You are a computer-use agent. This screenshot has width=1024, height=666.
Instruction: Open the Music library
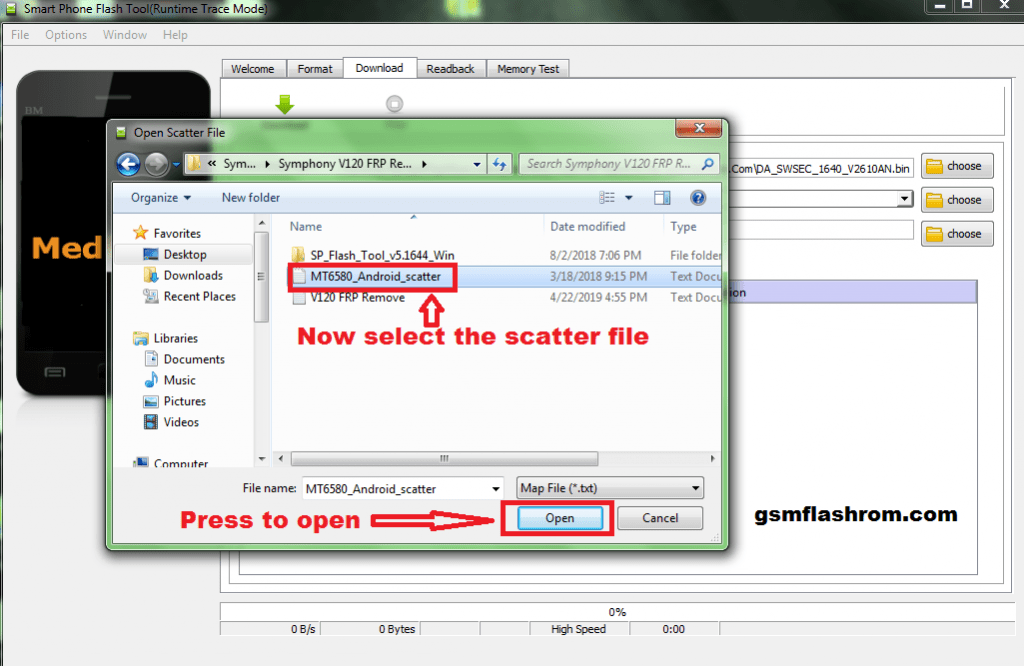[180, 380]
